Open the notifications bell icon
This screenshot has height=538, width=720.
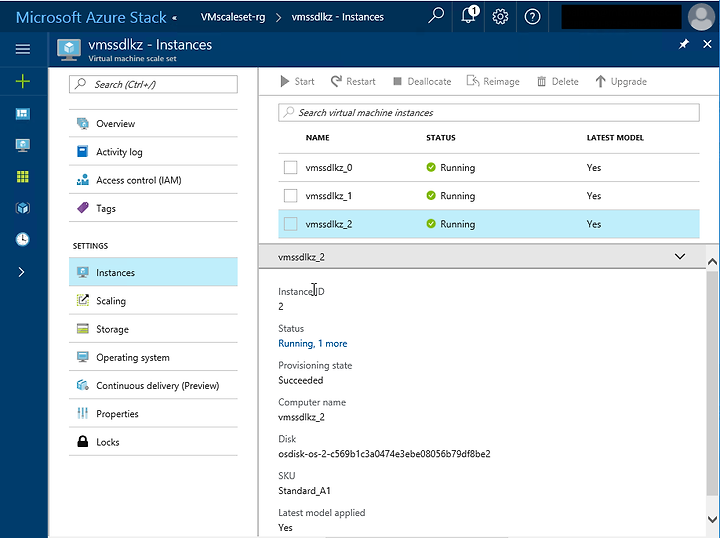click(469, 17)
